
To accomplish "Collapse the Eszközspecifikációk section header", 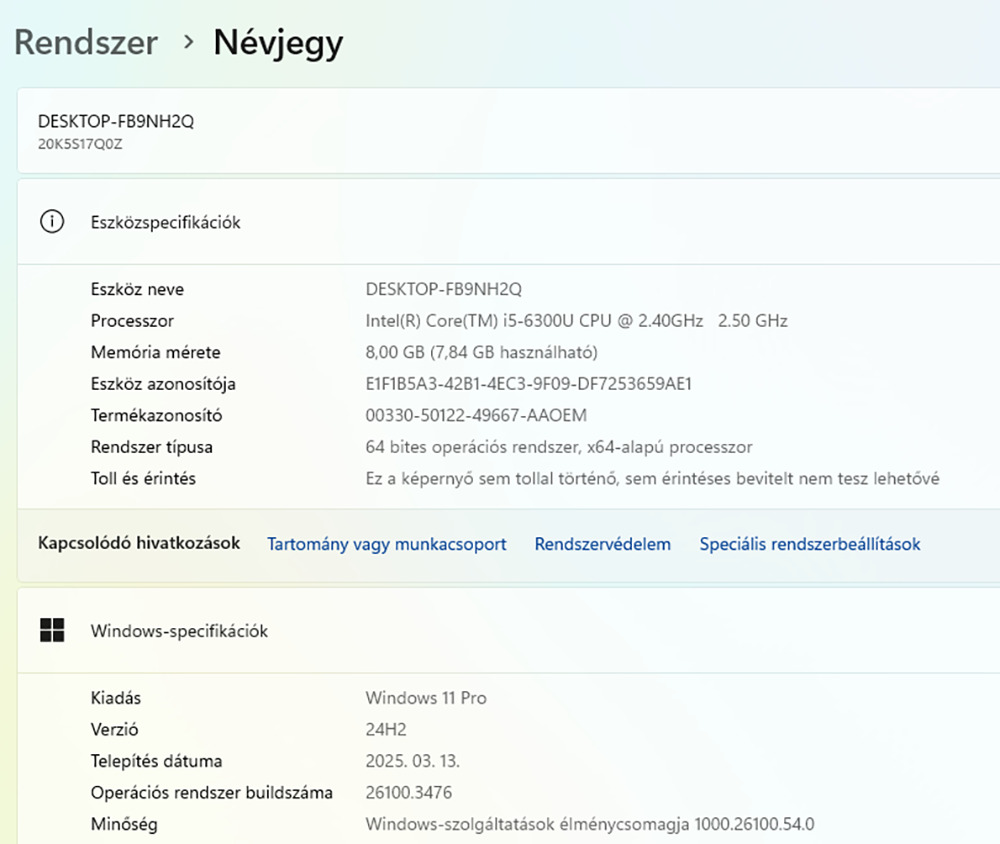I will click(x=508, y=222).
